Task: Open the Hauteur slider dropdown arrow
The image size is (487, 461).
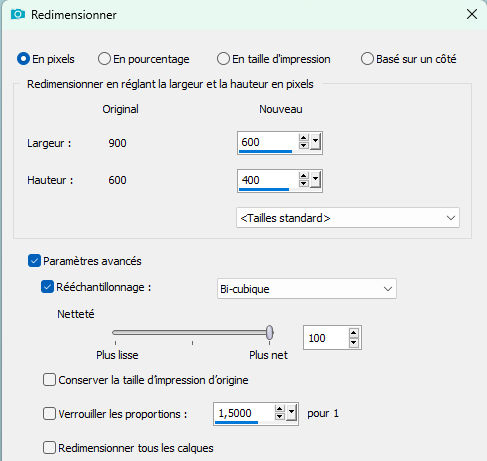Action: click(x=315, y=180)
